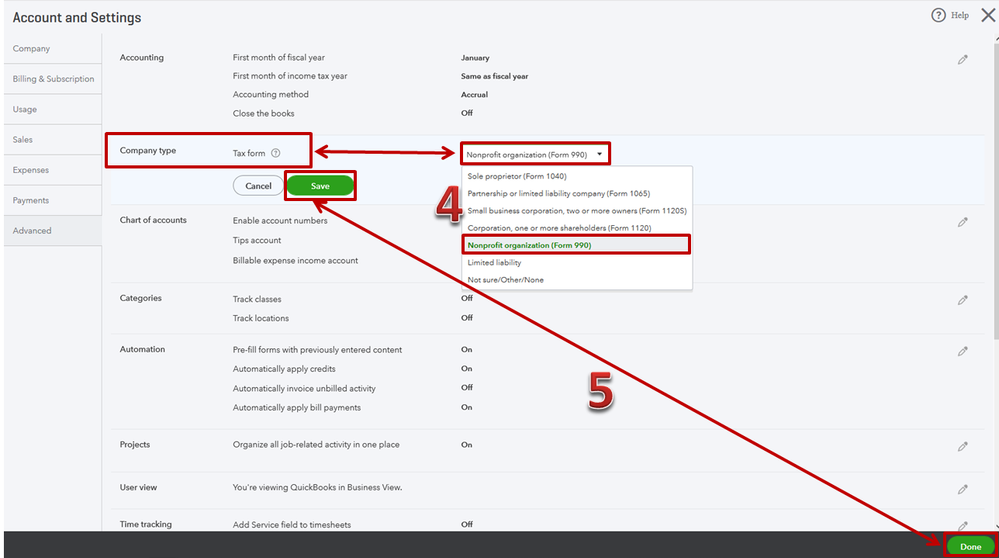
Task: Edit Chart of accounts with its pencil icon
Action: point(963,222)
